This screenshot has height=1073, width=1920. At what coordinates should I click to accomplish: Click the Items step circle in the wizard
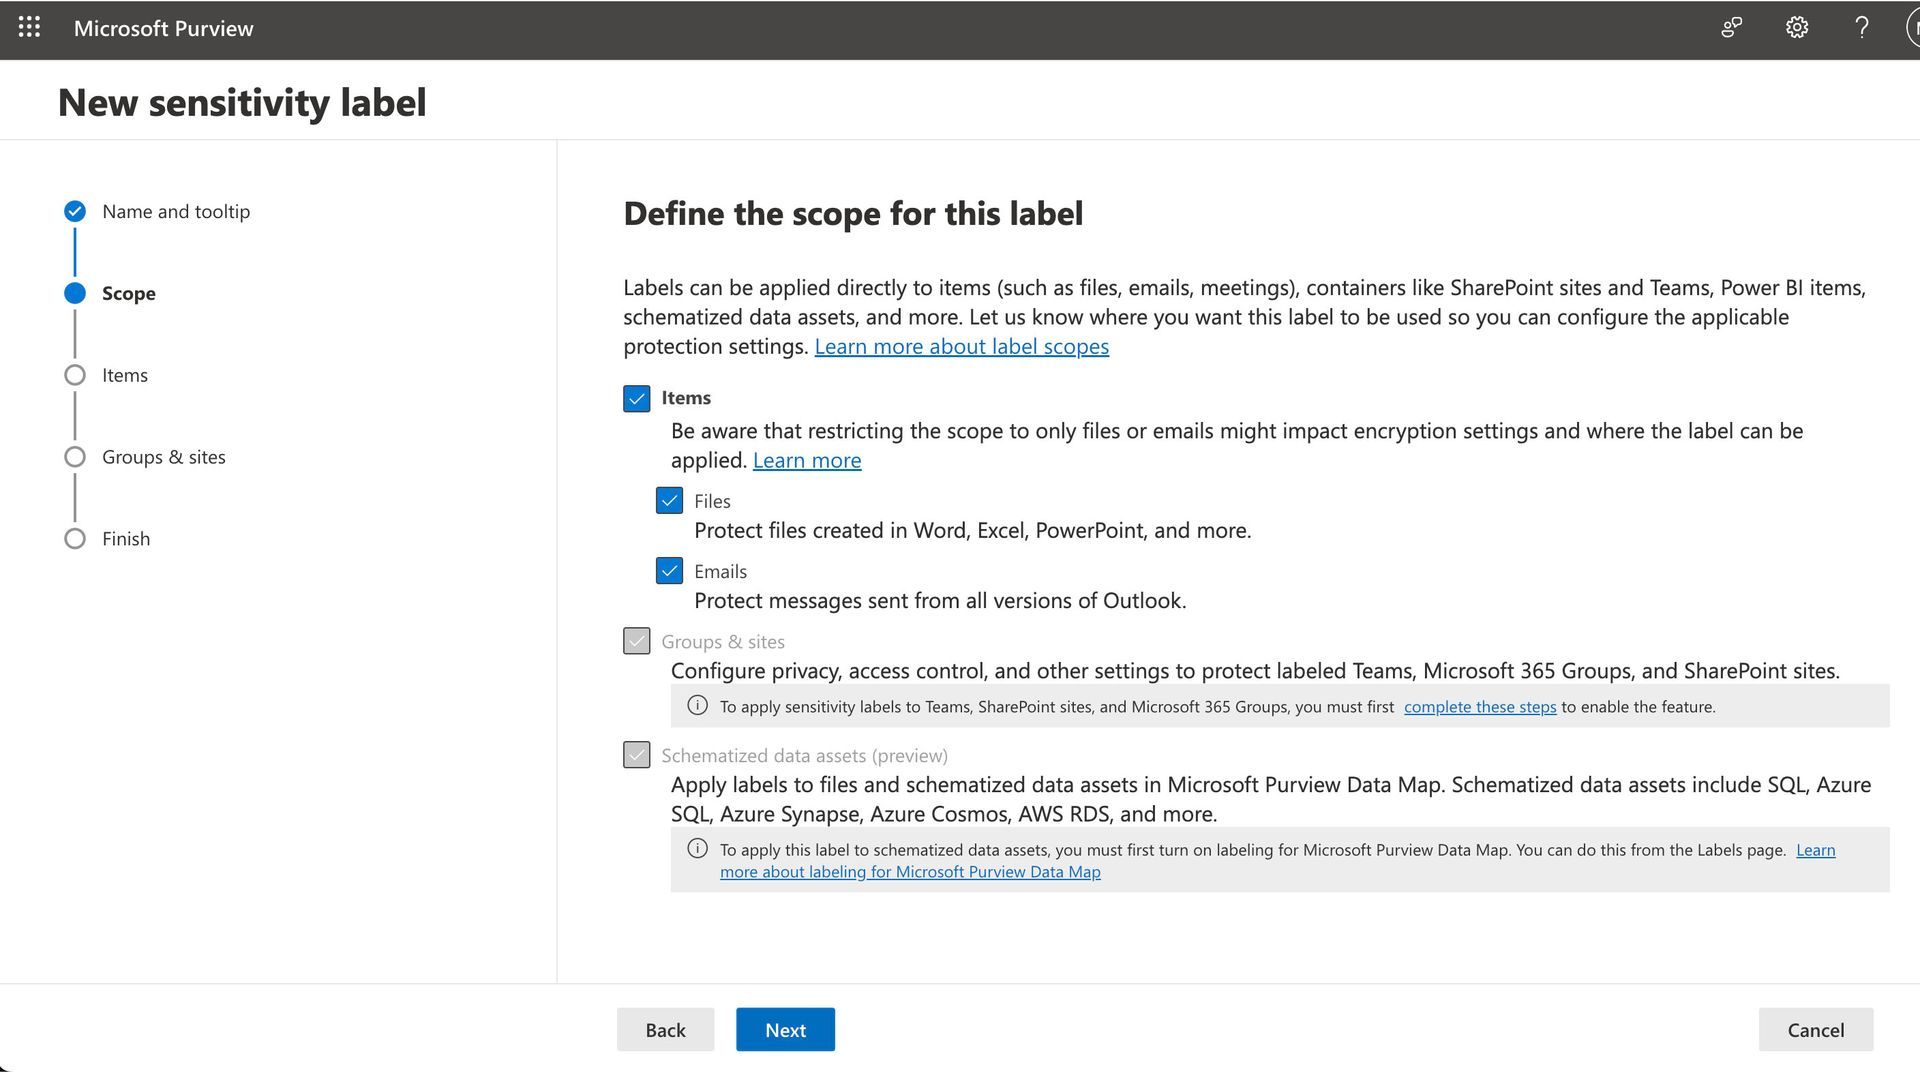coord(75,375)
